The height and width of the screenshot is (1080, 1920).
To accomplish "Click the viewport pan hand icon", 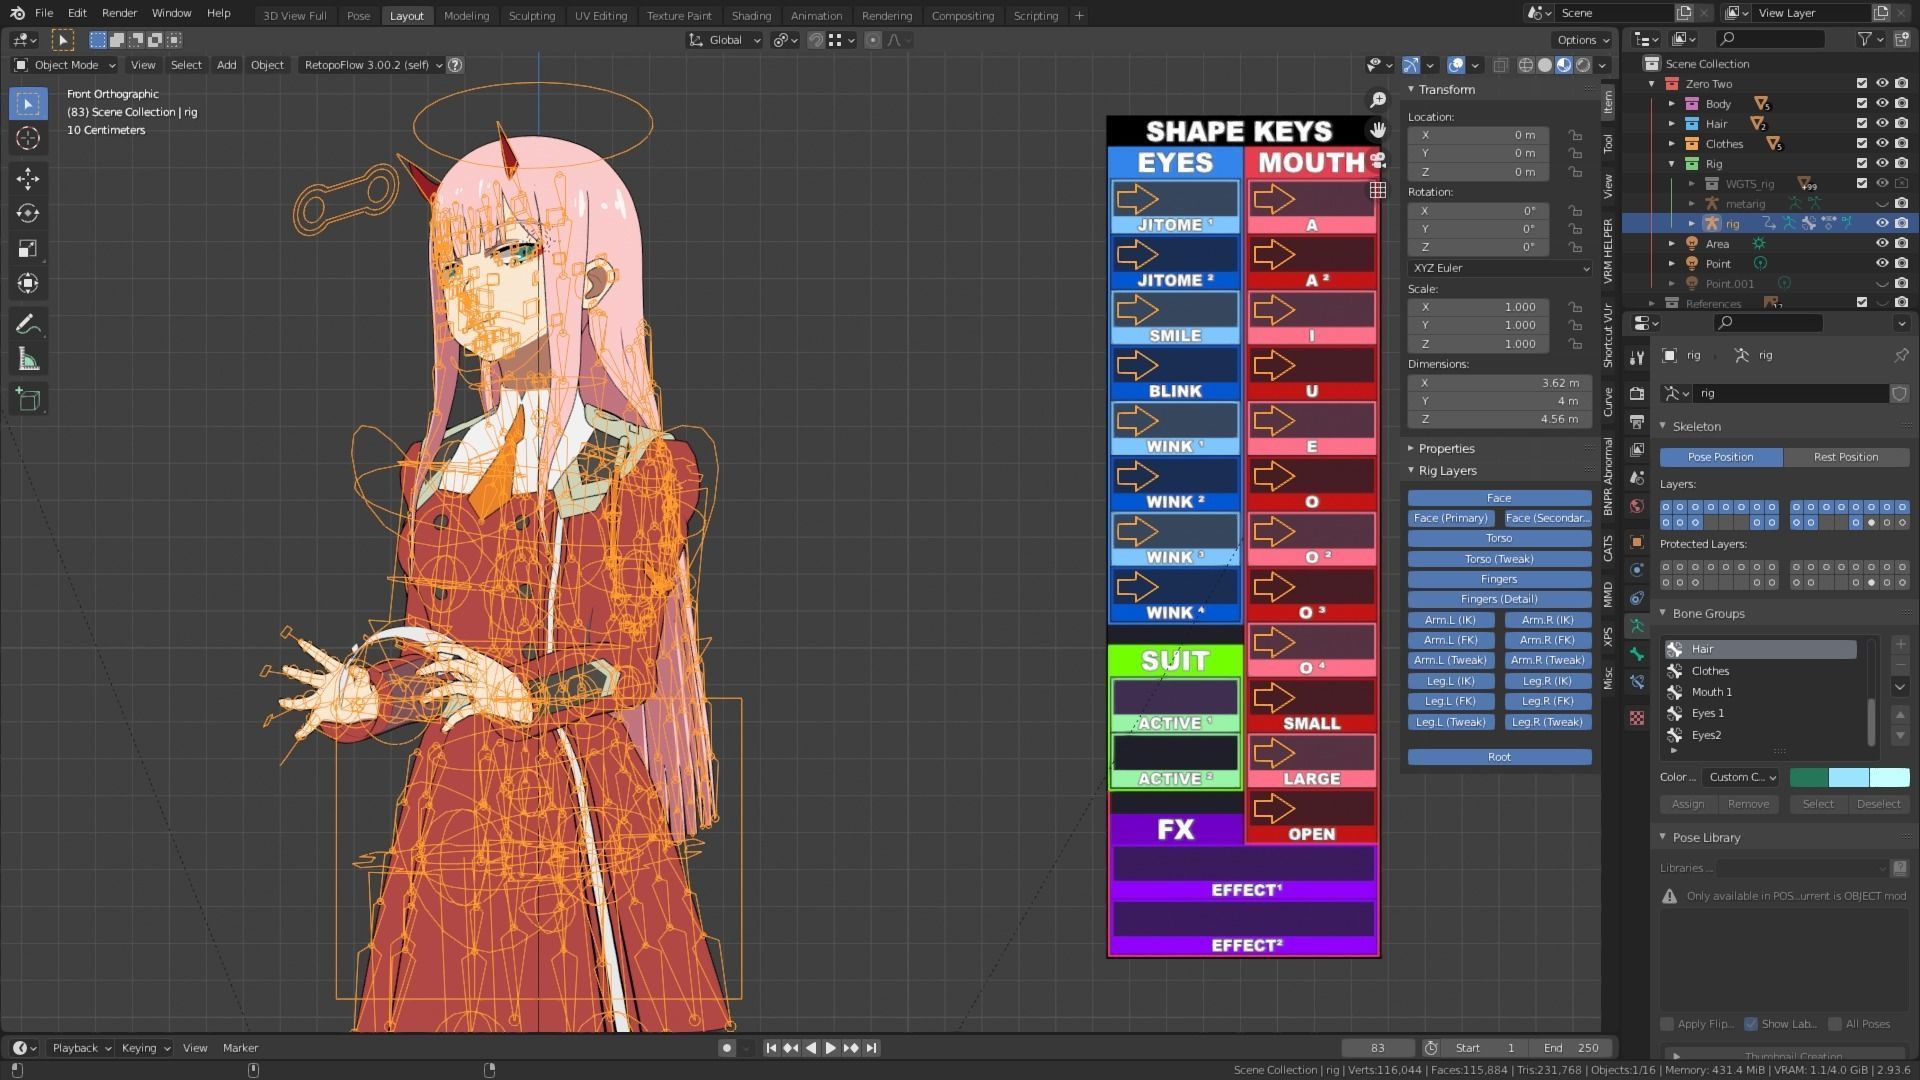I will click(1378, 130).
